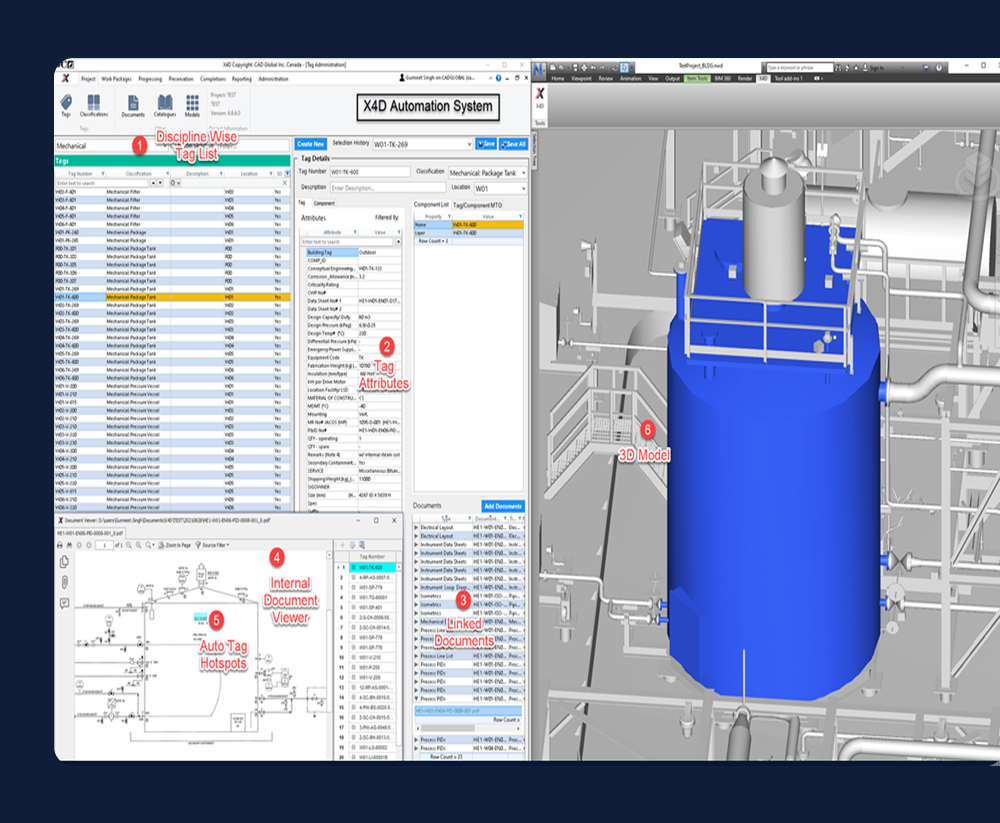Click add plus icon above Tag Number list

342,545
